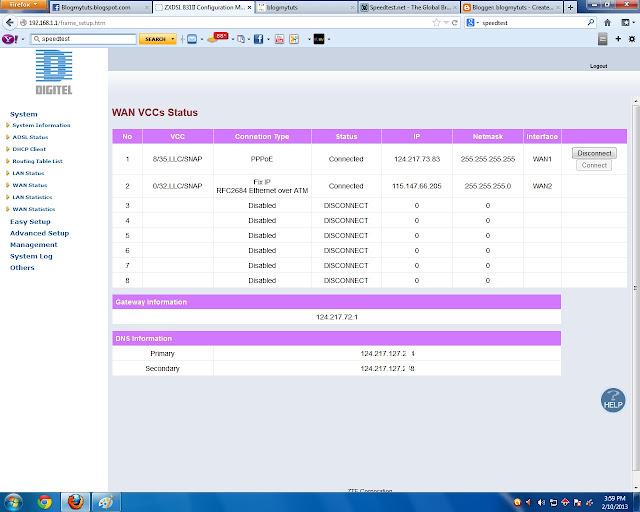
Task: Click the reload page icon in address bar
Action: (455, 23)
